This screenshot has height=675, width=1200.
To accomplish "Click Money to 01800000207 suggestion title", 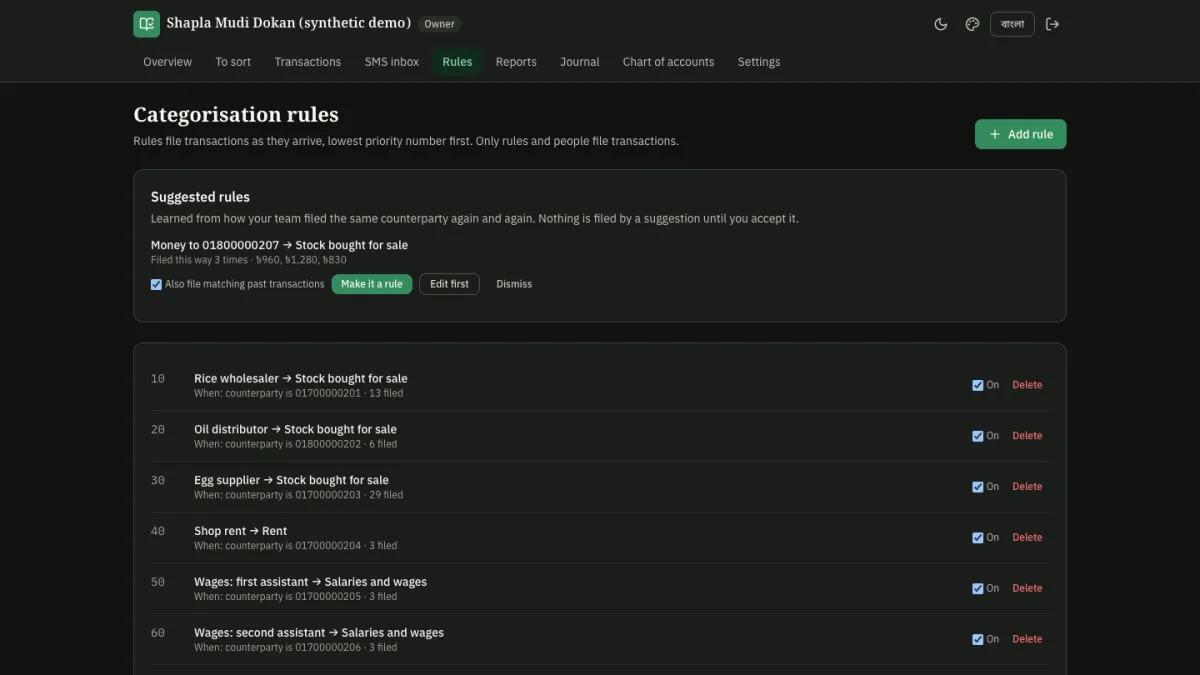I will (279, 245).
